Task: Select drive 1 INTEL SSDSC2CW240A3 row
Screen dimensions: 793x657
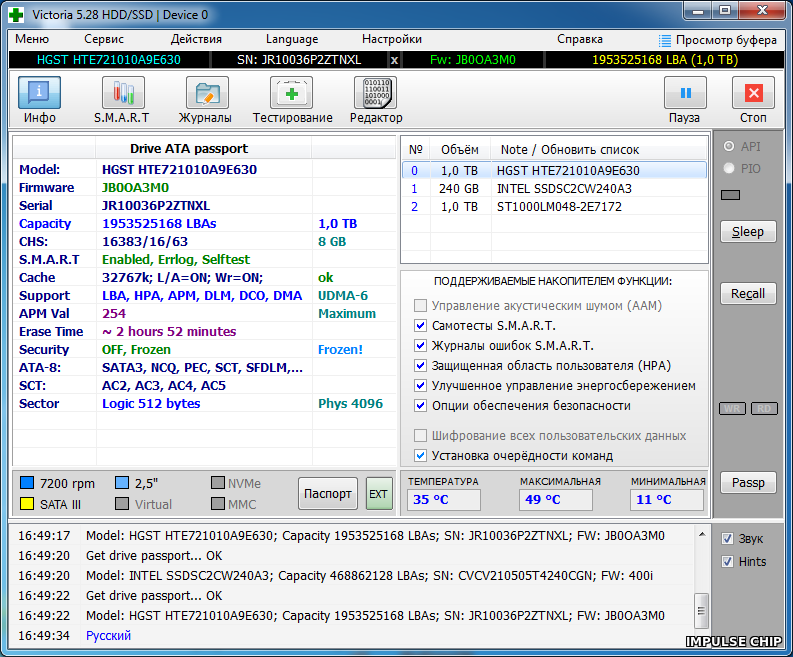Action: [x=554, y=189]
